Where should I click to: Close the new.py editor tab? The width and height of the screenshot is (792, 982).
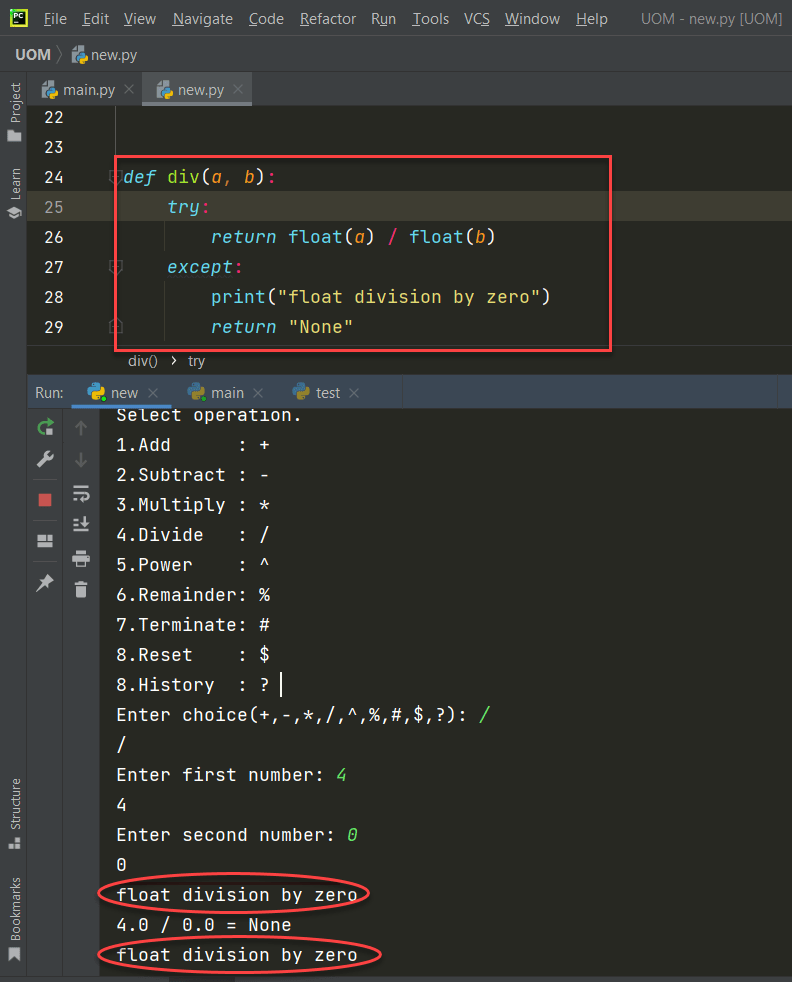pyautogui.click(x=238, y=90)
